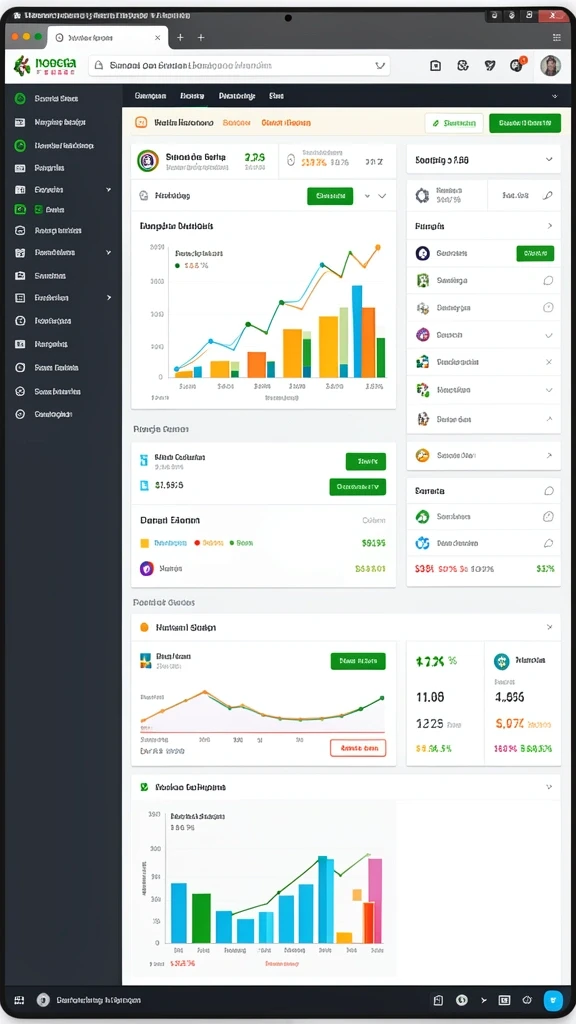Screen dimensions: 576x1024
Task: Open the user profile avatar photo
Action: (551, 65)
